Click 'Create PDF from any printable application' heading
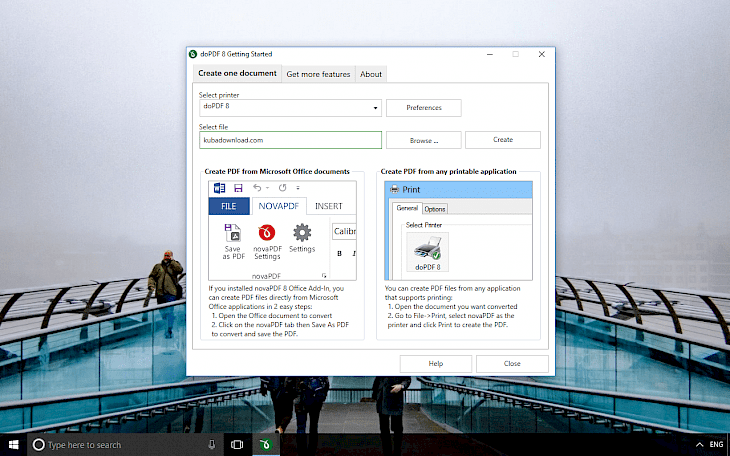 click(448, 171)
